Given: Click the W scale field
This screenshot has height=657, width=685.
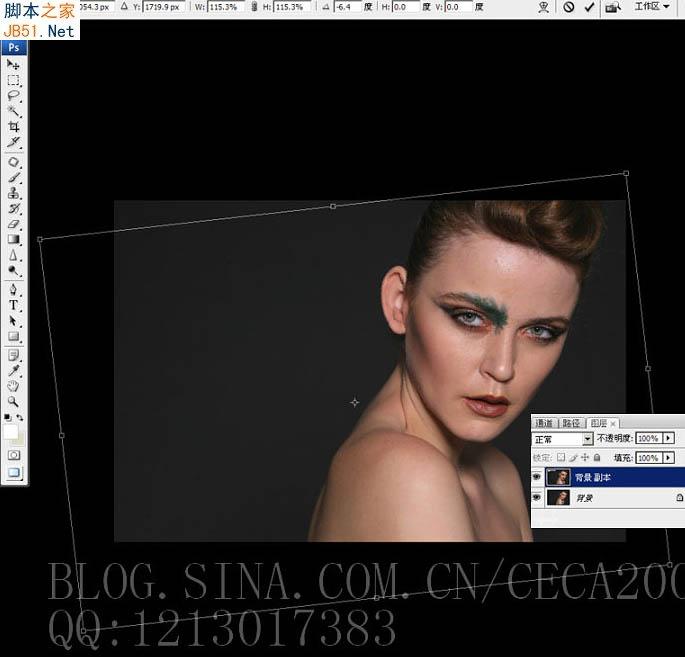Looking at the screenshot, I should [x=224, y=7].
